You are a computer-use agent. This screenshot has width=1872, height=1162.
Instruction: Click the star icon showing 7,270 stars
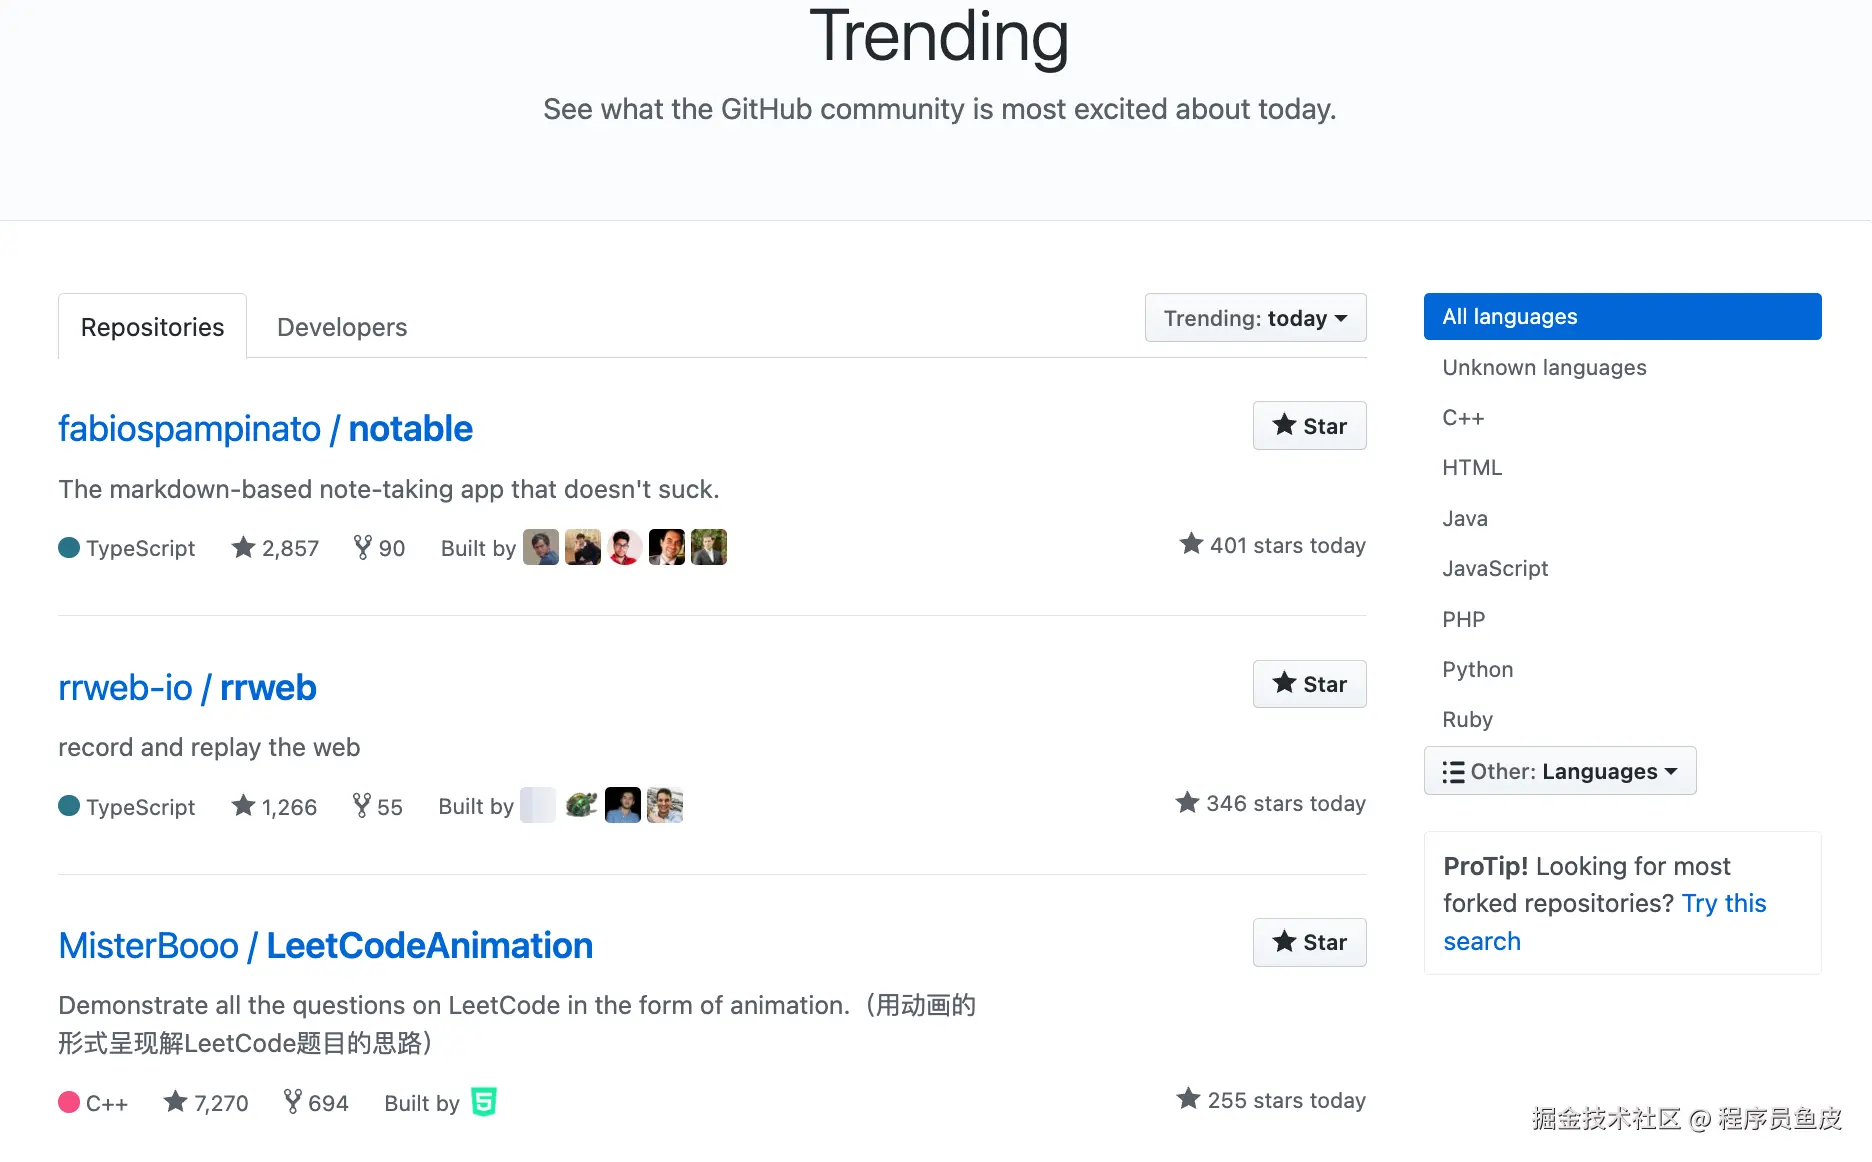(176, 1102)
